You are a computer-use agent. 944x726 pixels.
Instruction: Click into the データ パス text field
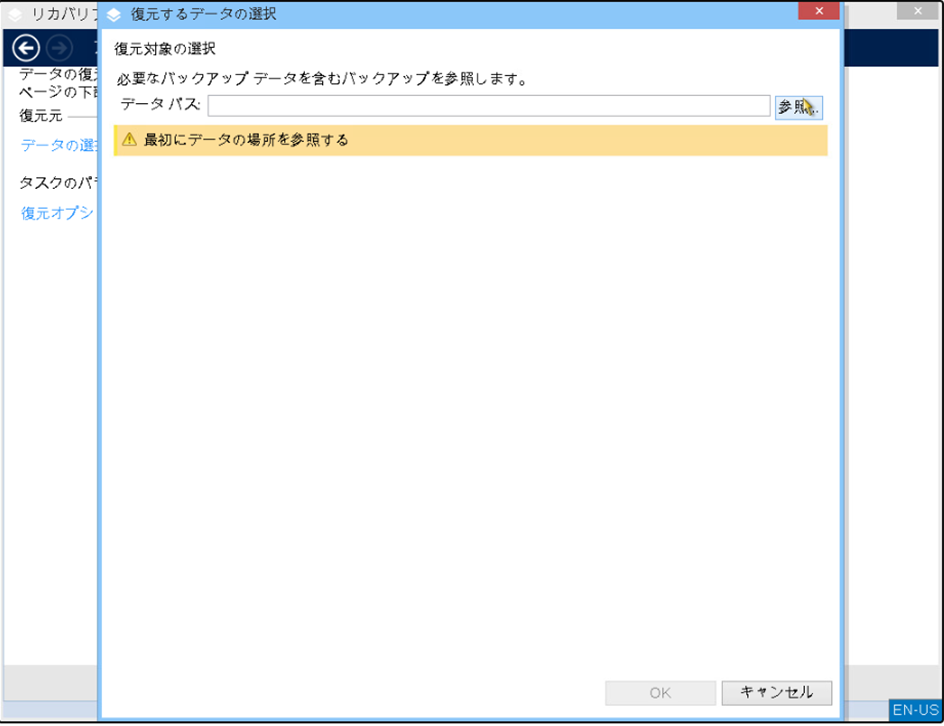[488, 106]
